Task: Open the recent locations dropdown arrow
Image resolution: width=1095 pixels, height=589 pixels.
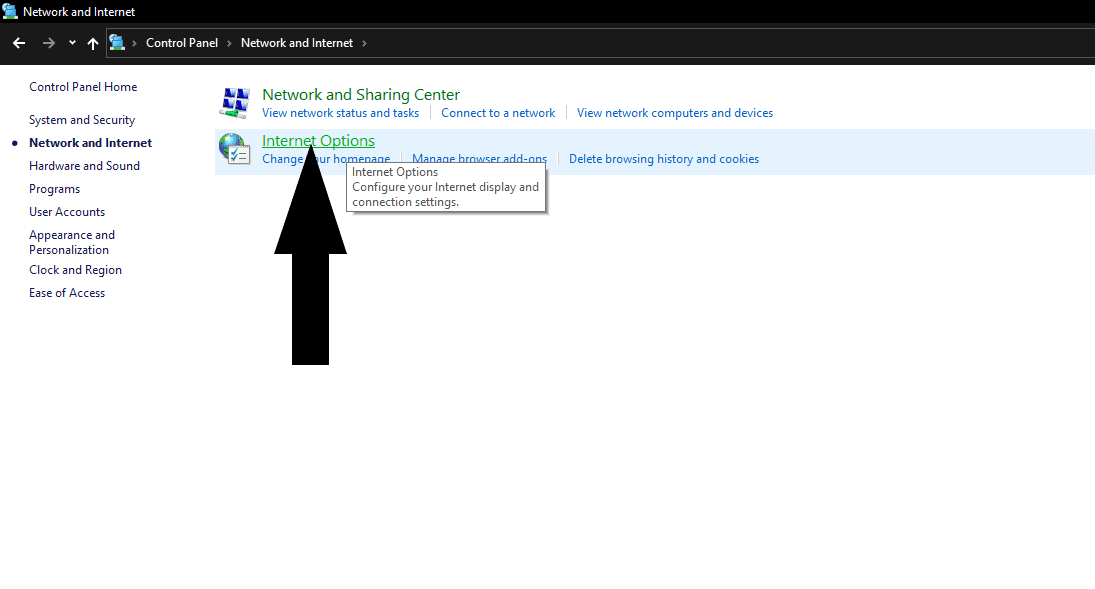Action: click(72, 43)
